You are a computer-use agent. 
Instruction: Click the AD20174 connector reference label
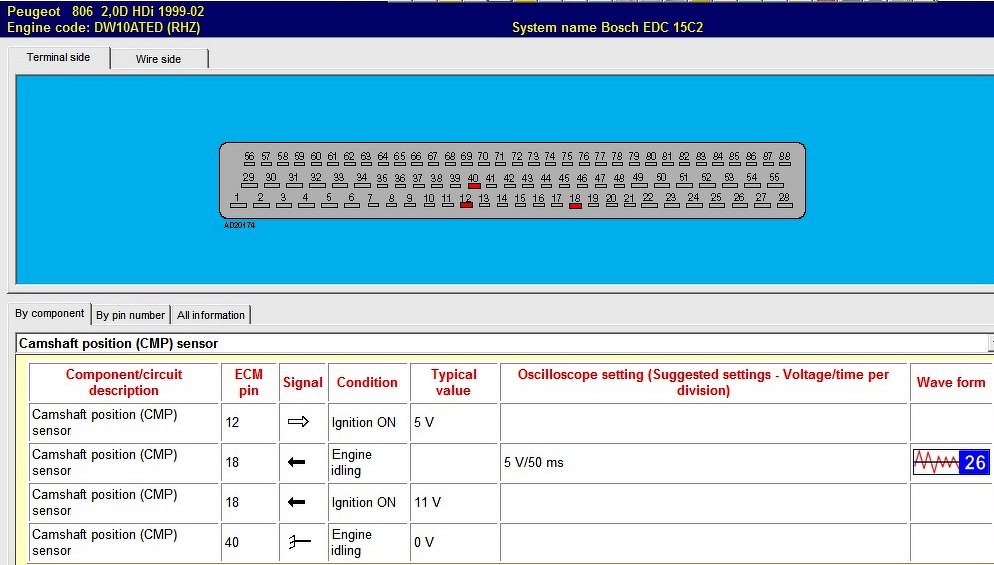239,225
